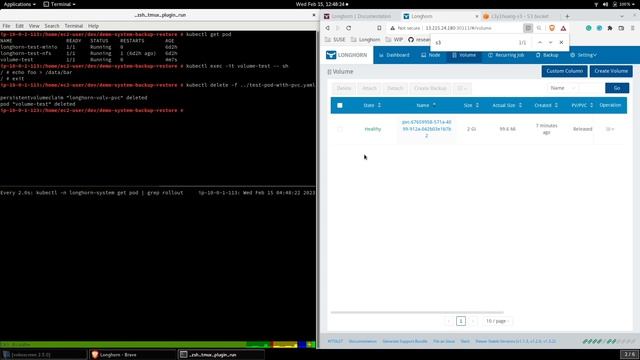This screenshot has height=360, width=640.
Task: Open the pvc row Operation dropdown
Action: coord(610,129)
